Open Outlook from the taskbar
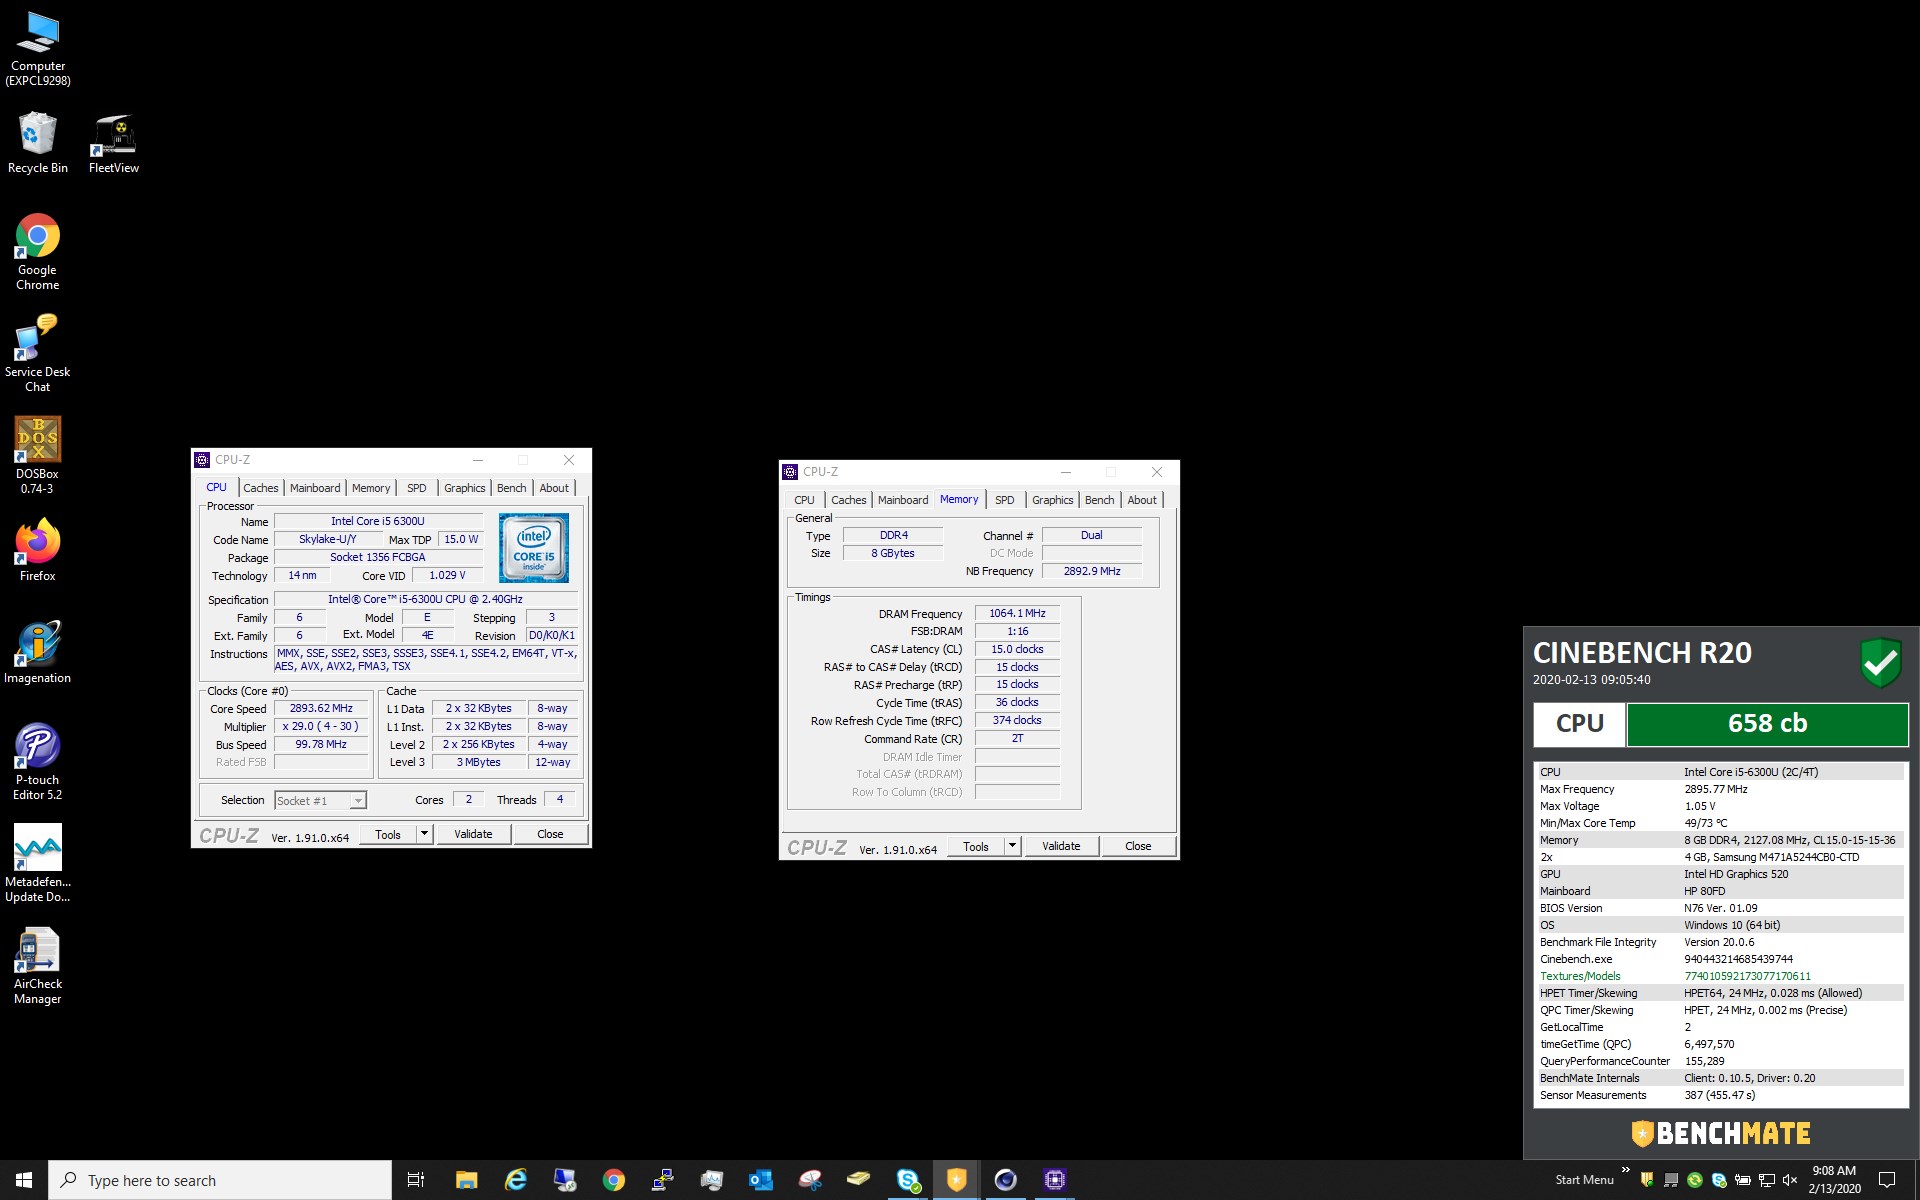This screenshot has width=1920, height=1200. tap(760, 1180)
